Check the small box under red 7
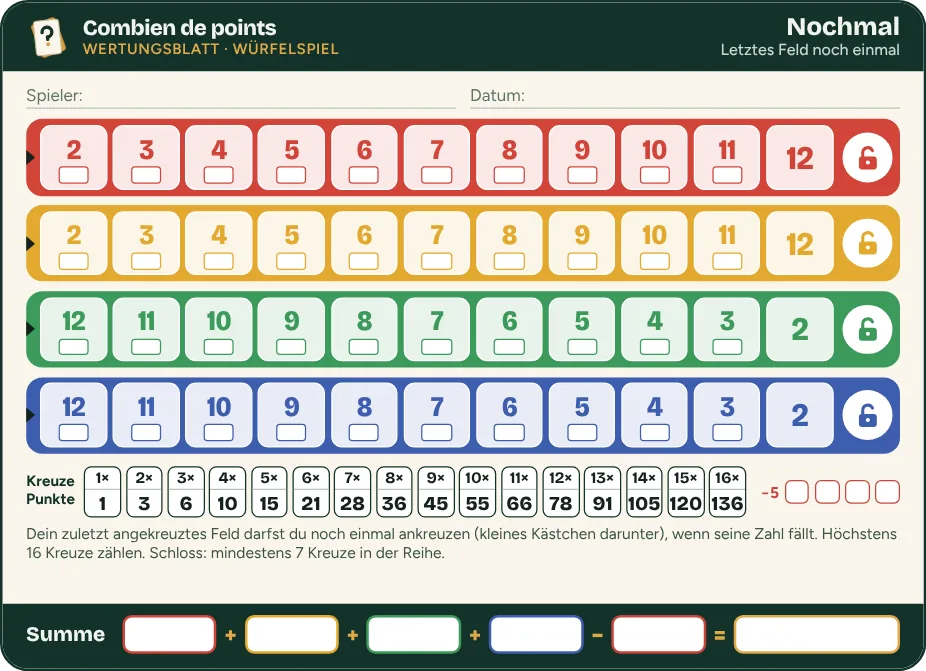 436,175
